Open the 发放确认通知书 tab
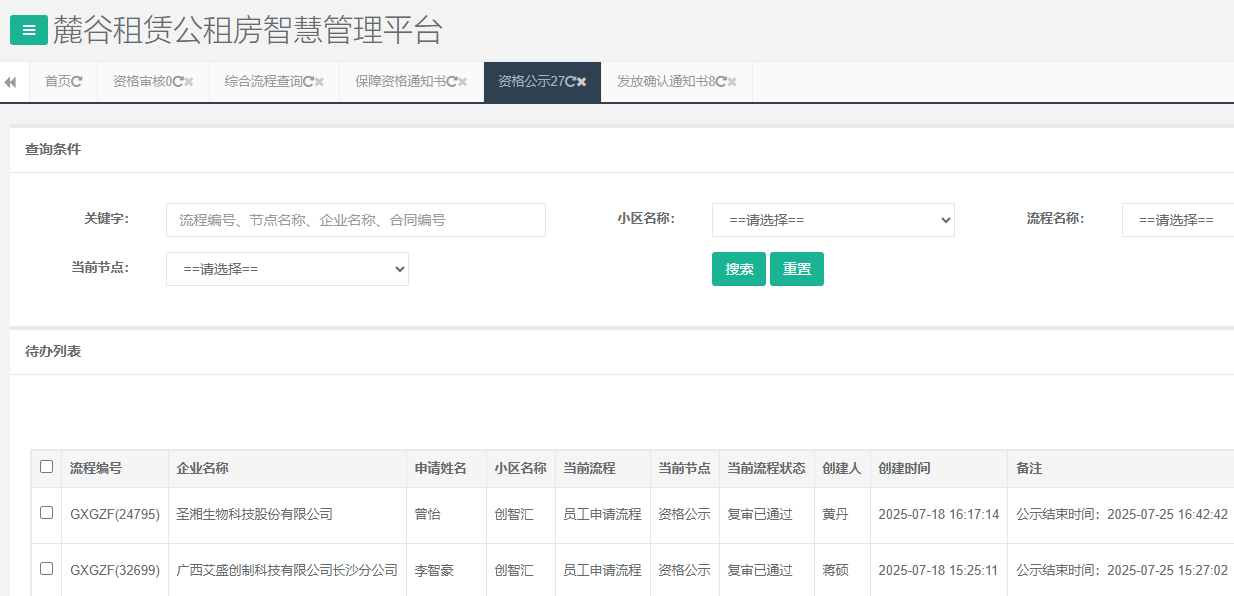 click(662, 82)
